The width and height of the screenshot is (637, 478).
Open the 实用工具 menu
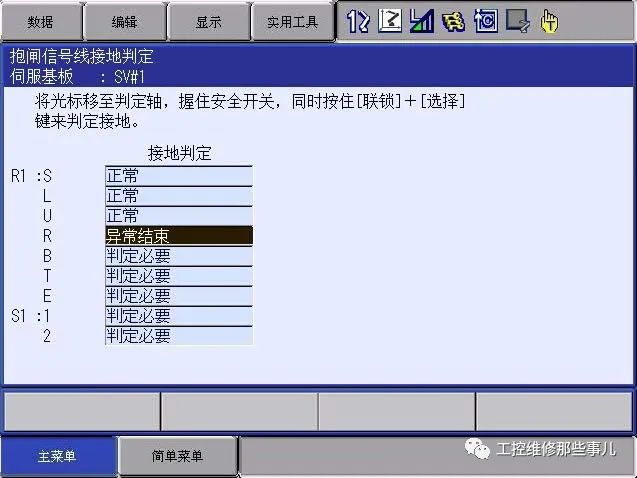292,22
